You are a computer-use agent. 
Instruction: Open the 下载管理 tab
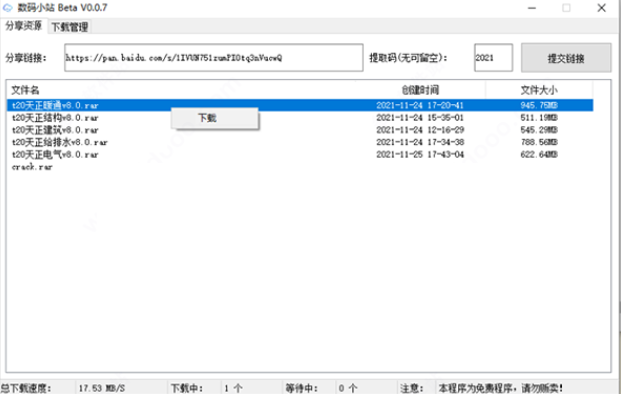coord(70,27)
